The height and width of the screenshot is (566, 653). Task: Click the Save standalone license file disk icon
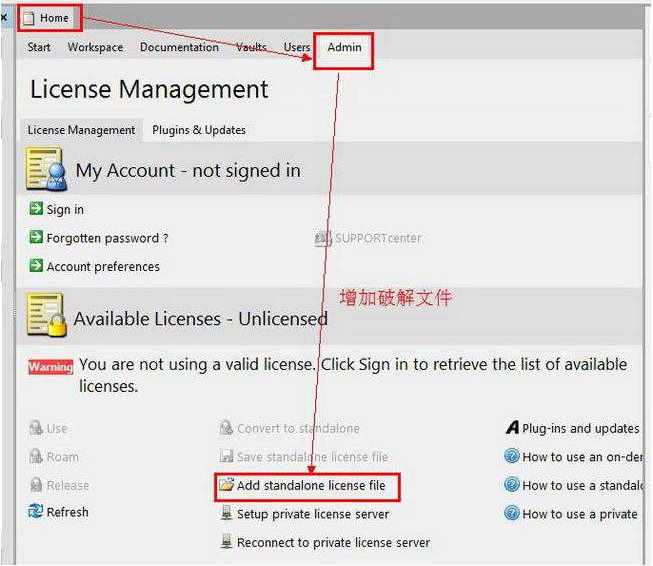[x=226, y=456]
